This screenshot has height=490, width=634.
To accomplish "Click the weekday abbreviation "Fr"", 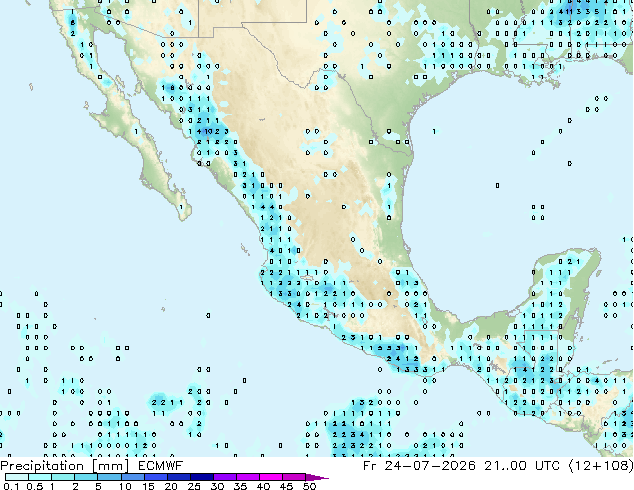I will [370, 466].
